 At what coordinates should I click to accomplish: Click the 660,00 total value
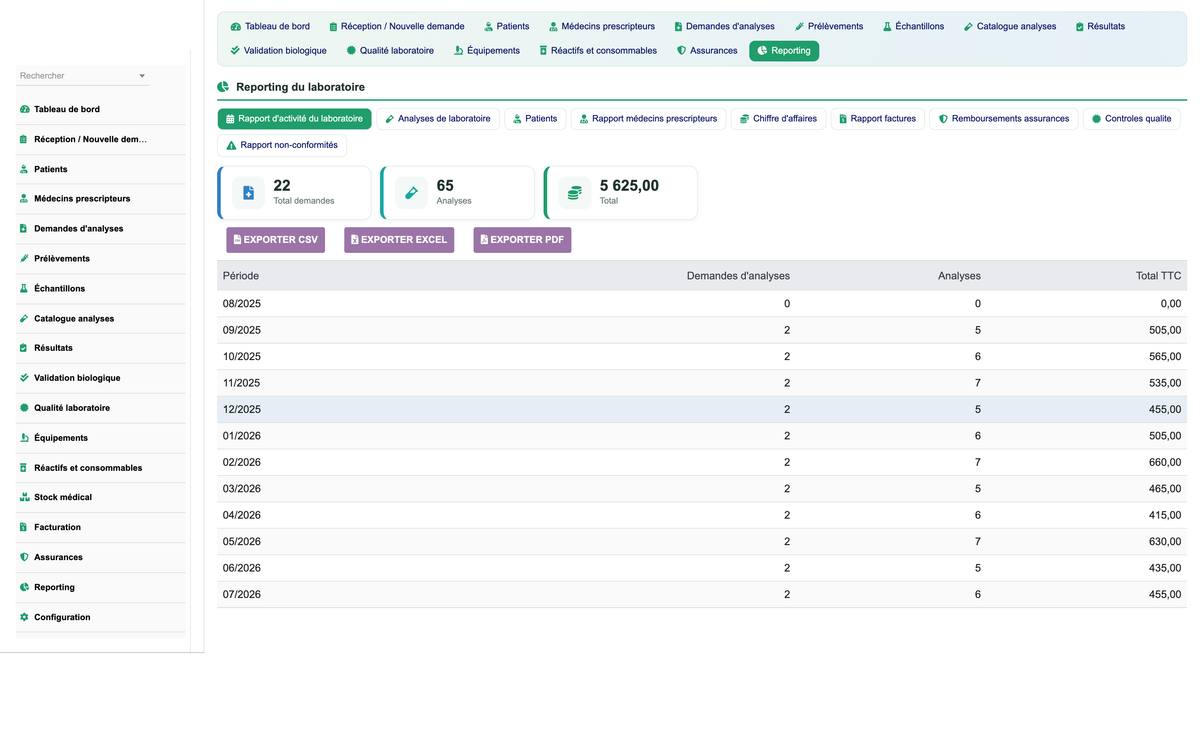tap(1165, 462)
